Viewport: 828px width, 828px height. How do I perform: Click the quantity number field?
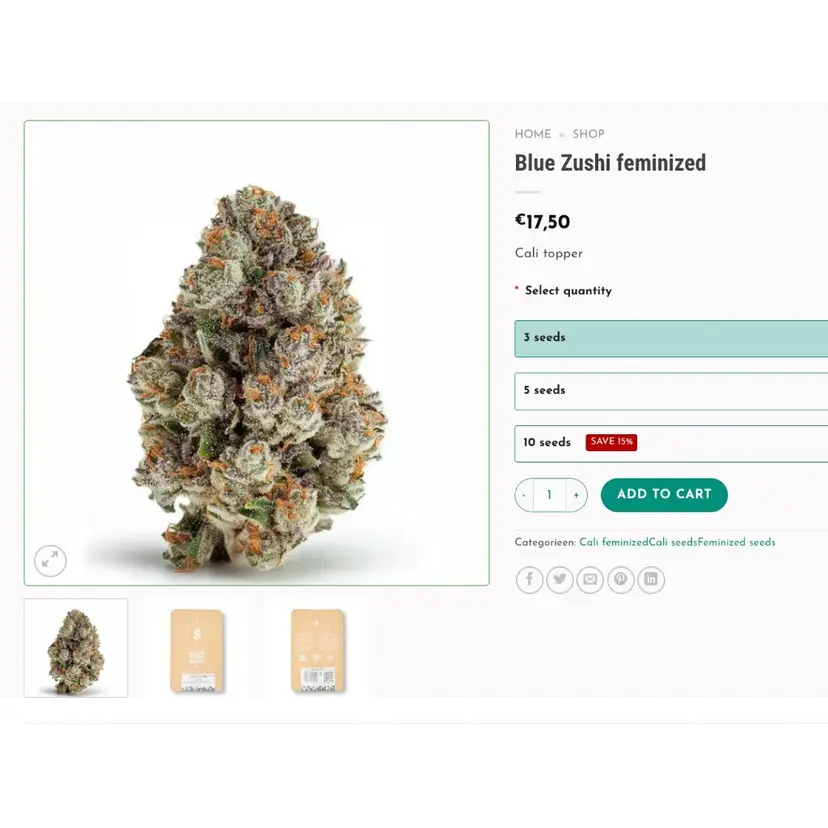pyautogui.click(x=550, y=495)
